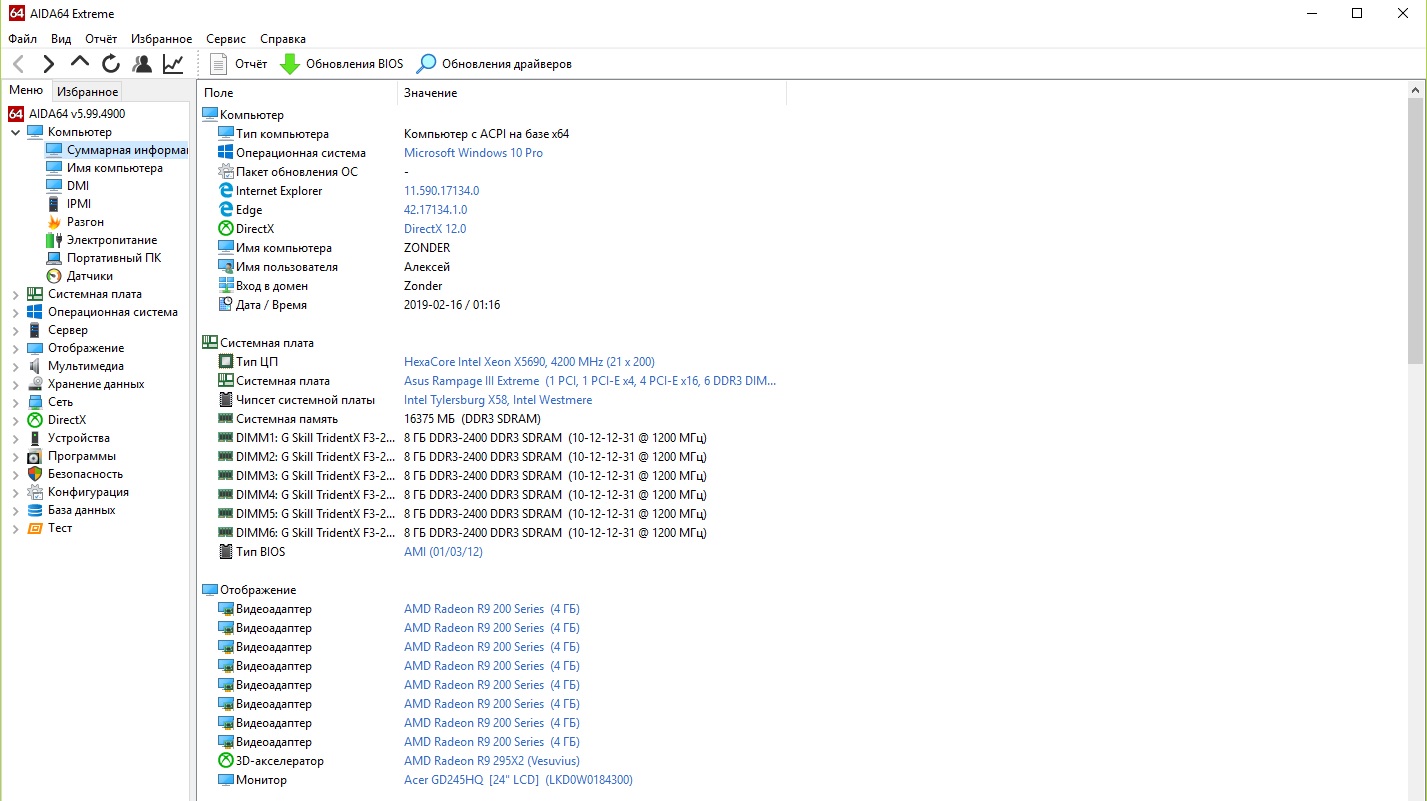Click the Тест benchmark icon in the tree
Screen dimensions: 1427x801
coord(35,528)
